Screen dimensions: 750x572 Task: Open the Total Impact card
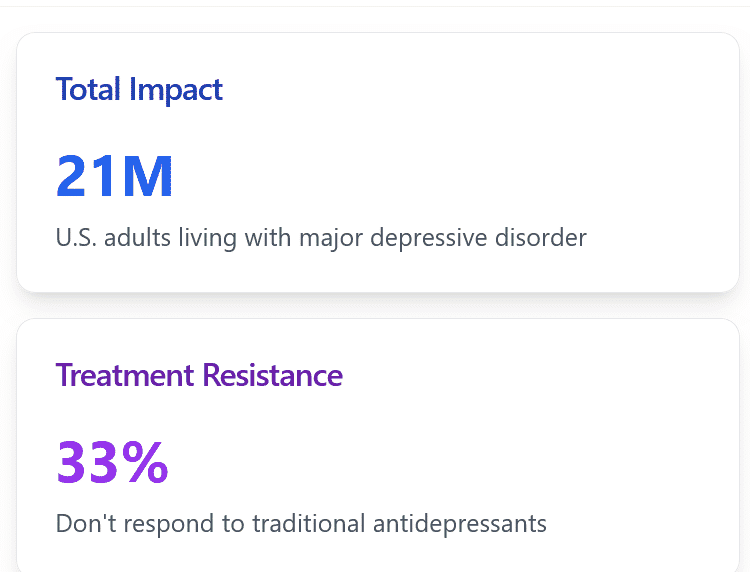coord(378,162)
